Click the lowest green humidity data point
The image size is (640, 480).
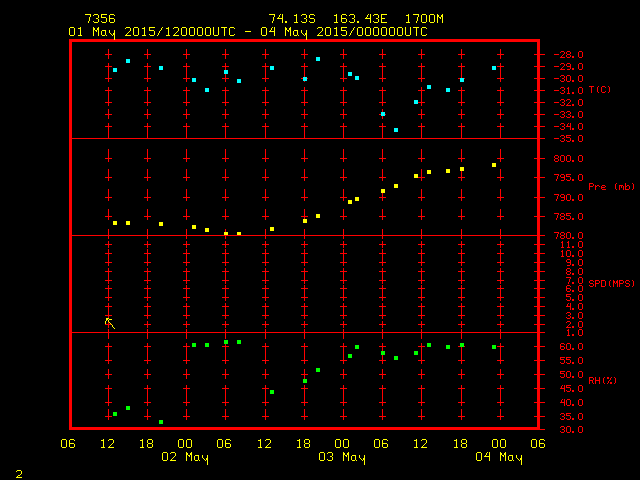[161, 422]
